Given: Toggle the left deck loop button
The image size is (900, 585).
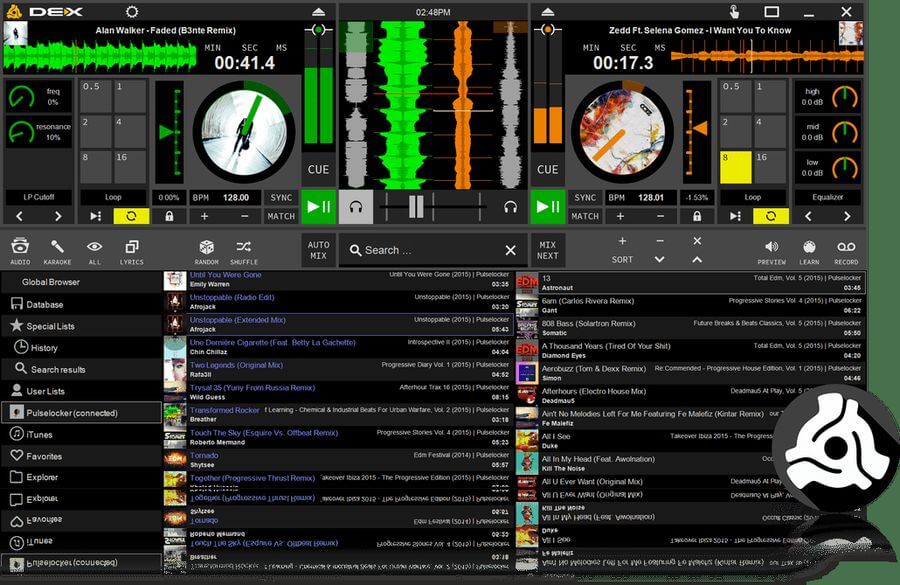Looking at the screenshot, I should 131,216.
